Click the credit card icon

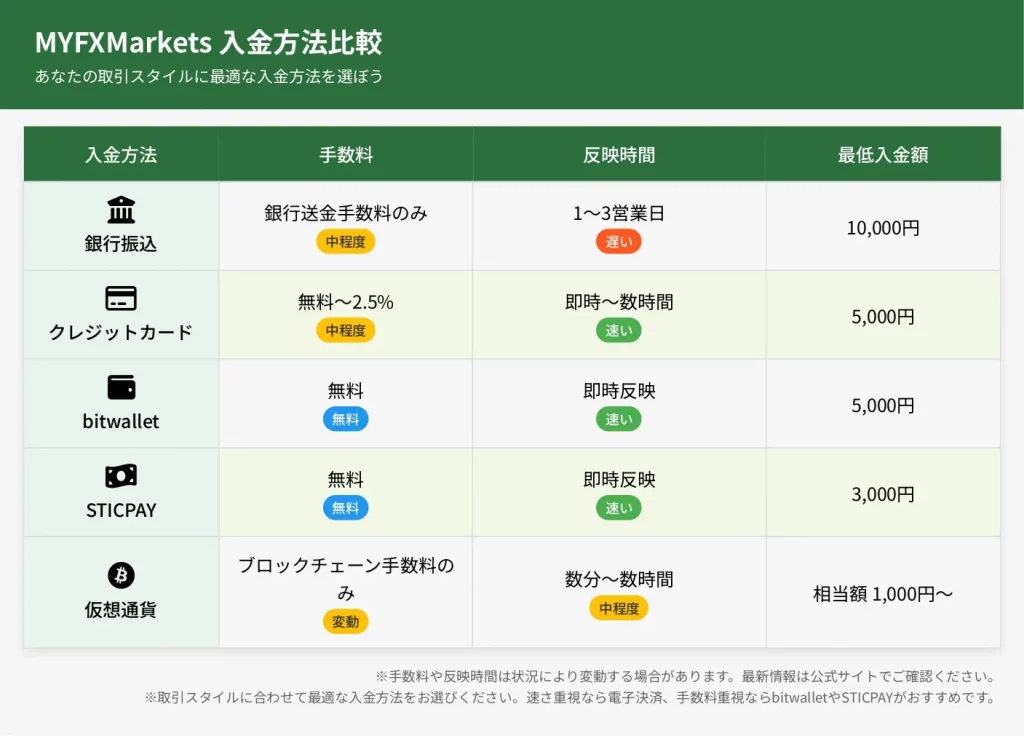(121, 299)
